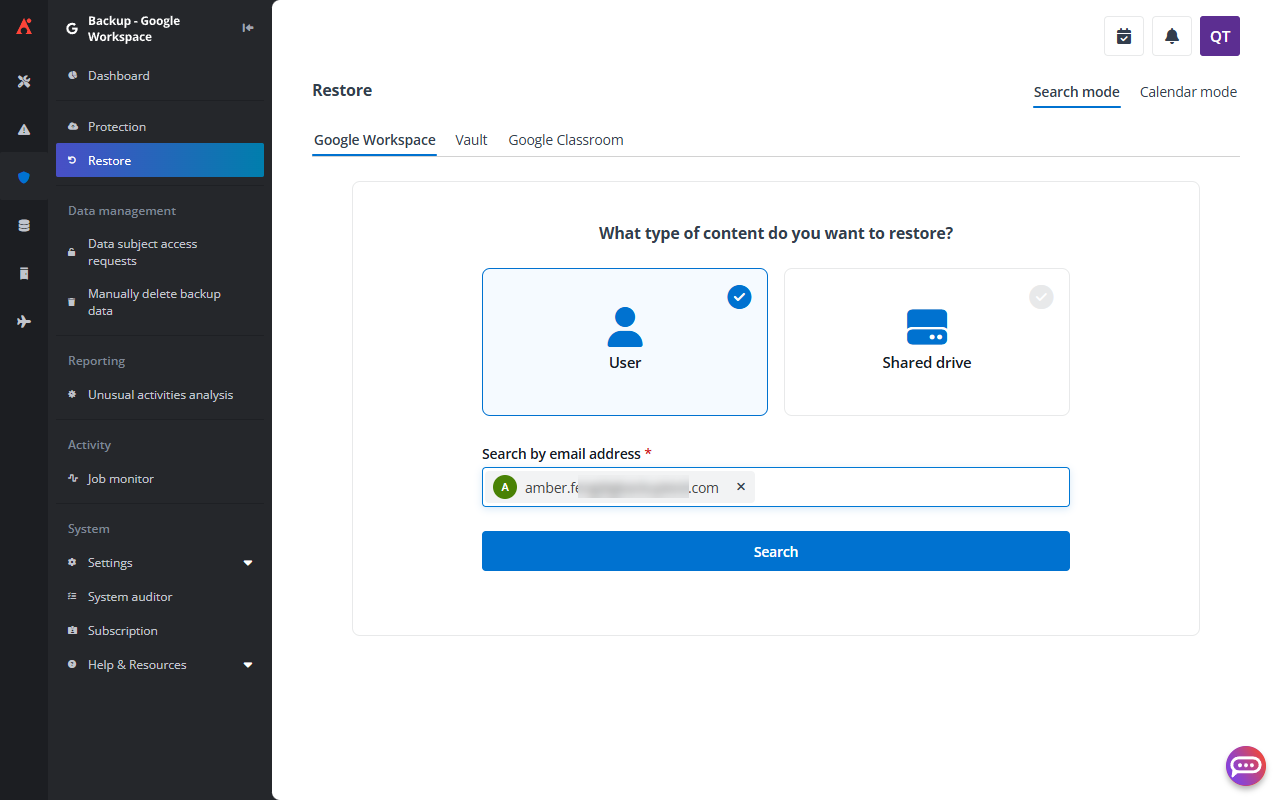Open the Vault tab
The height and width of the screenshot is (800, 1280).
[471, 140]
